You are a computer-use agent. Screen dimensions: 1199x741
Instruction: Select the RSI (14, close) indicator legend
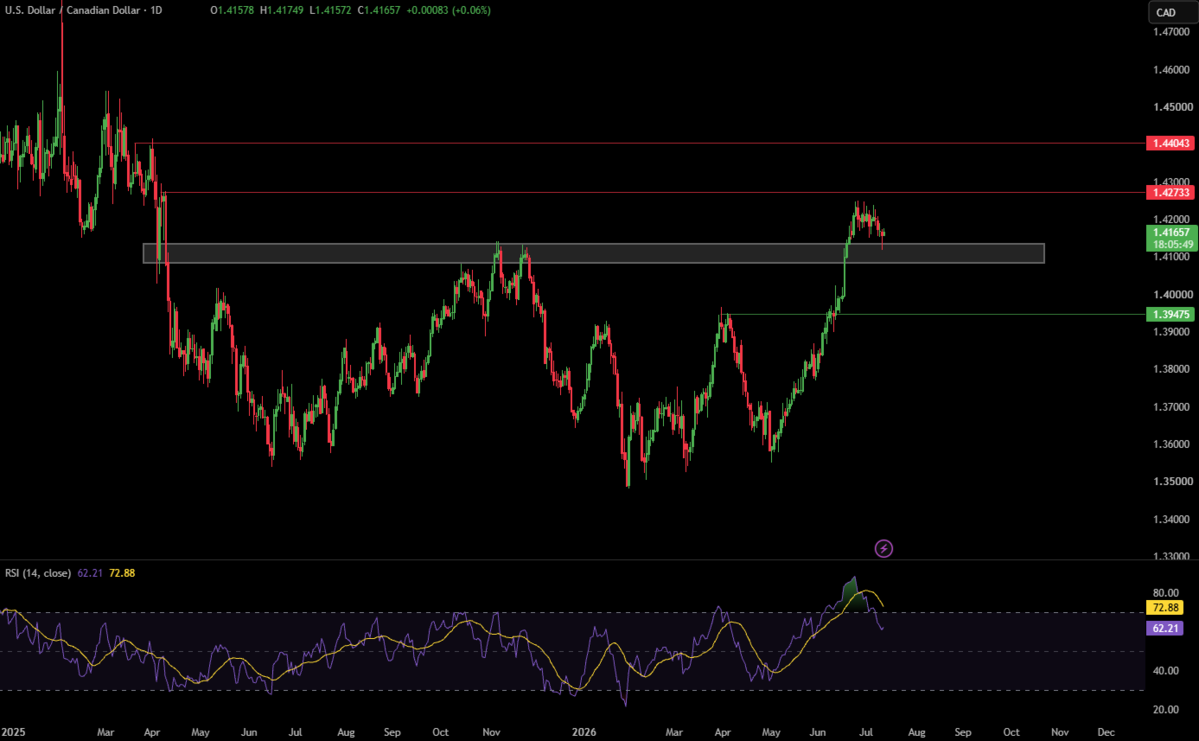click(x=38, y=573)
